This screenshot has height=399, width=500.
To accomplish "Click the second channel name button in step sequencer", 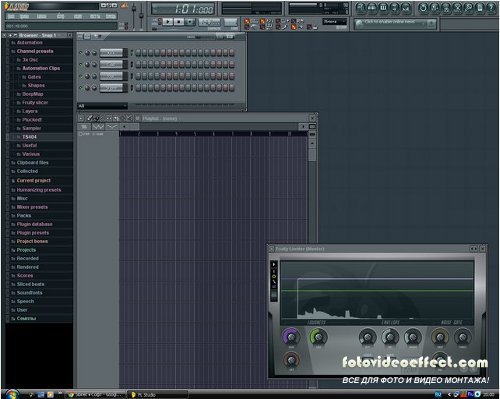I will pos(111,64).
